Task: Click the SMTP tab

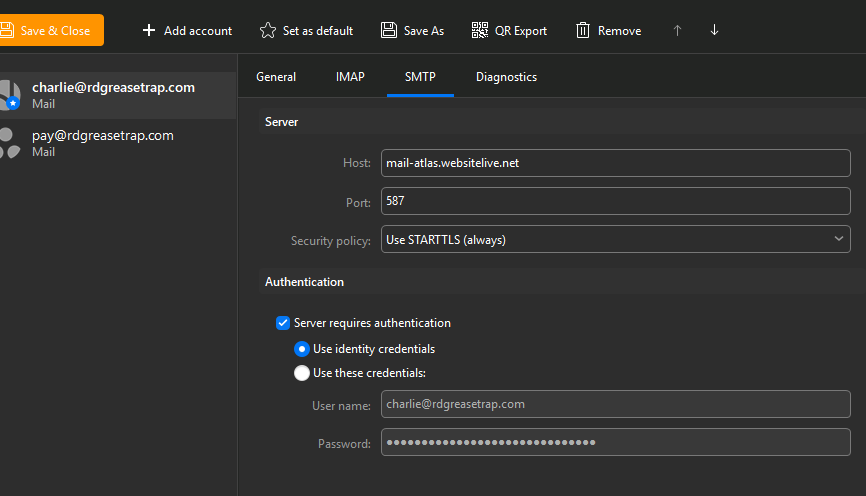Action: [x=420, y=77]
